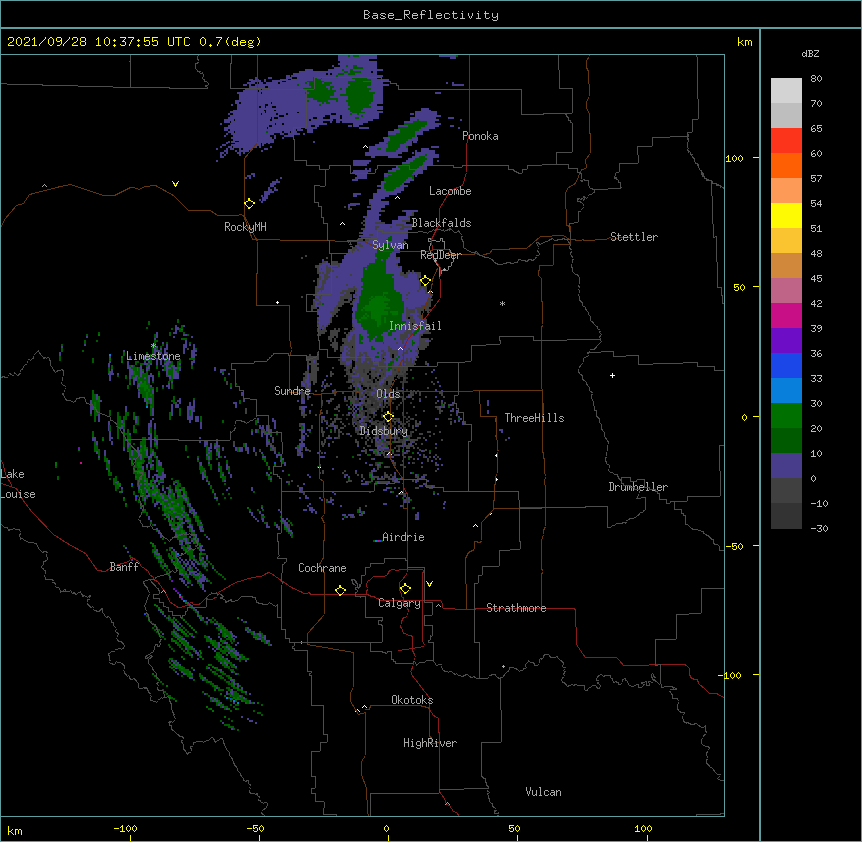Click the Drumheller town label
The width and height of the screenshot is (862, 842).
pos(638,487)
